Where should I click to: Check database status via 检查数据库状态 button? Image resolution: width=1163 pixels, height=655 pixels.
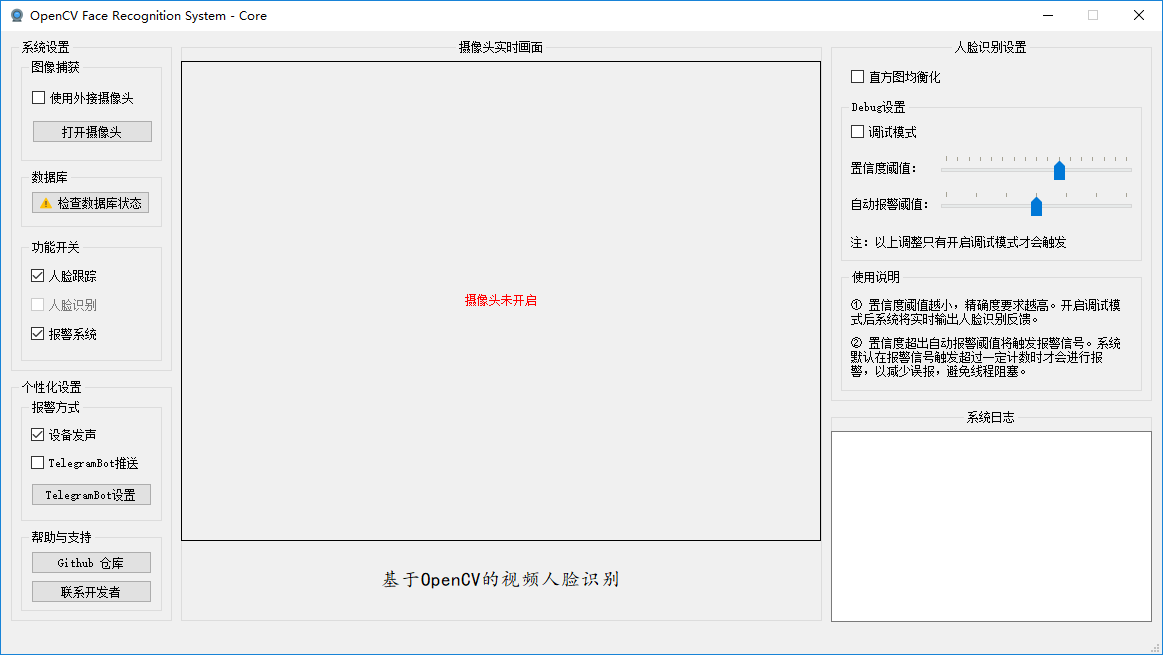(x=91, y=202)
